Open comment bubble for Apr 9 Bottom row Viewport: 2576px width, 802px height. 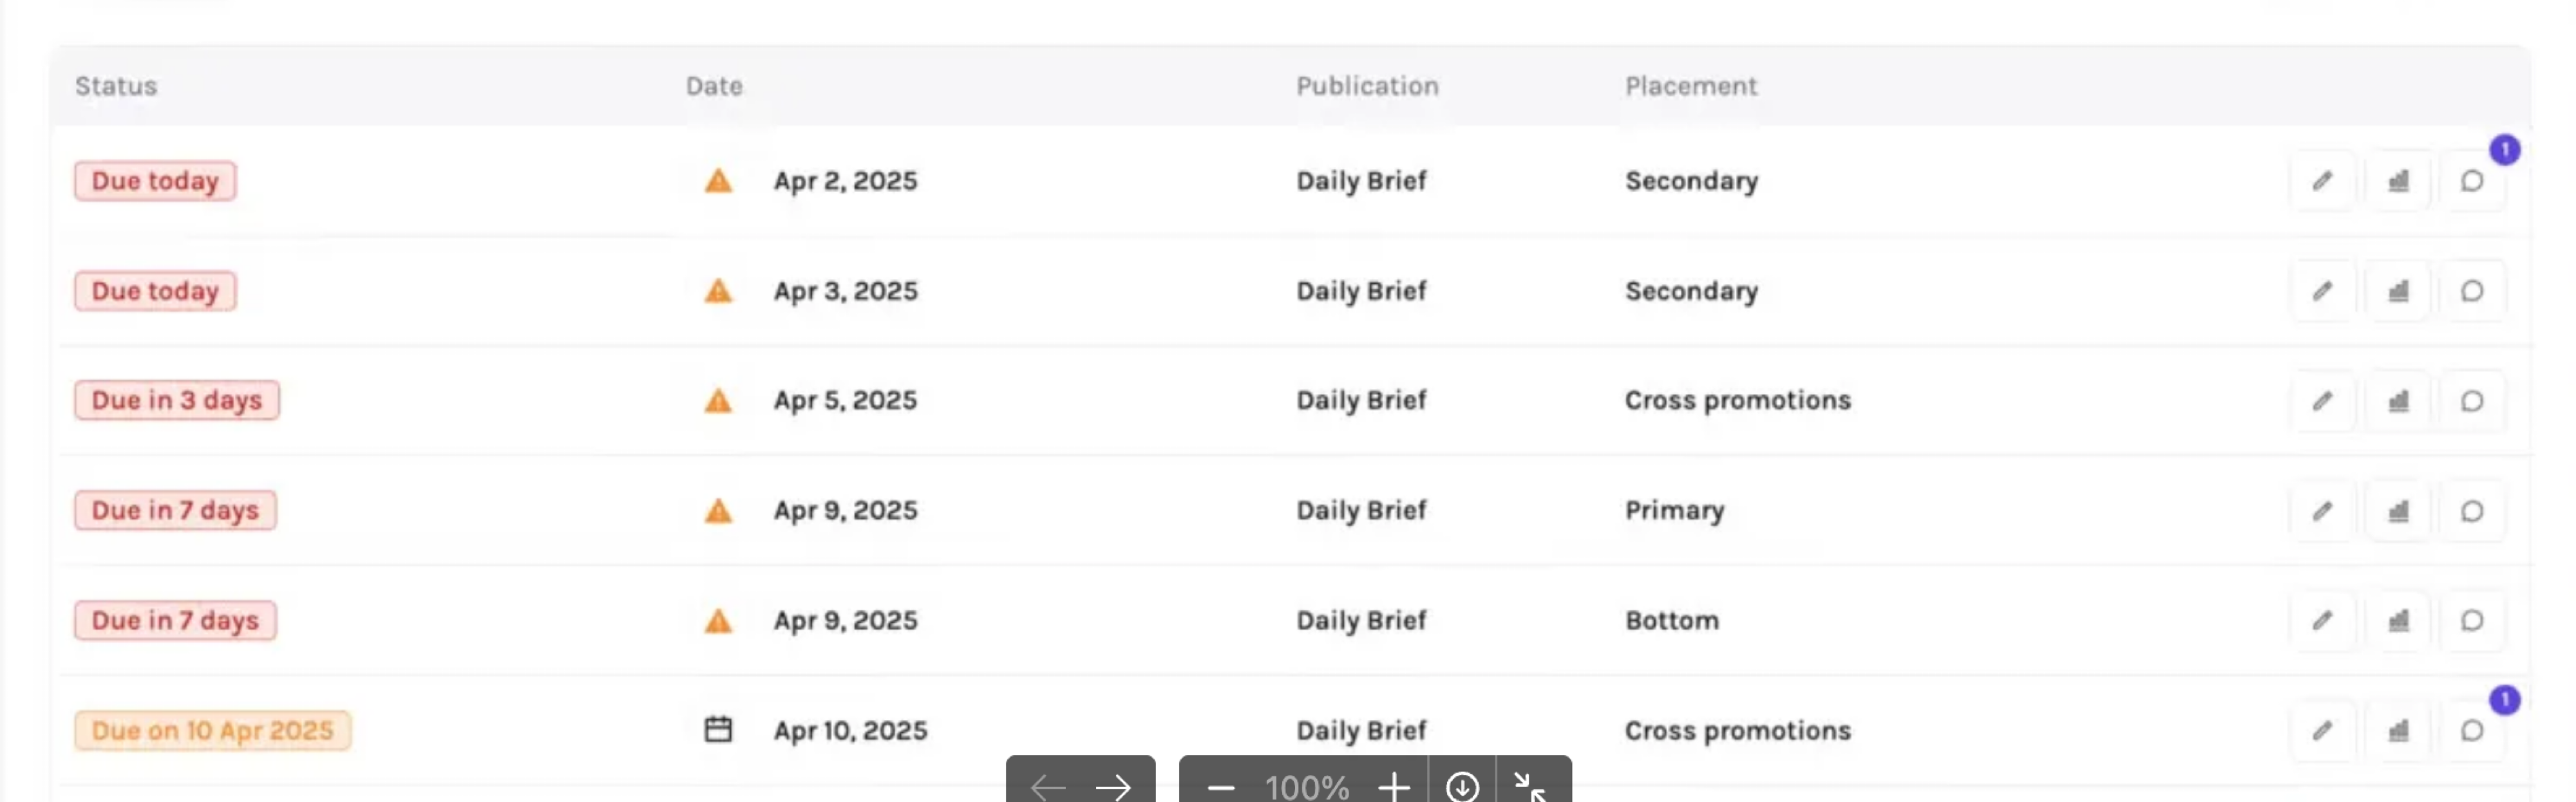(x=2472, y=621)
